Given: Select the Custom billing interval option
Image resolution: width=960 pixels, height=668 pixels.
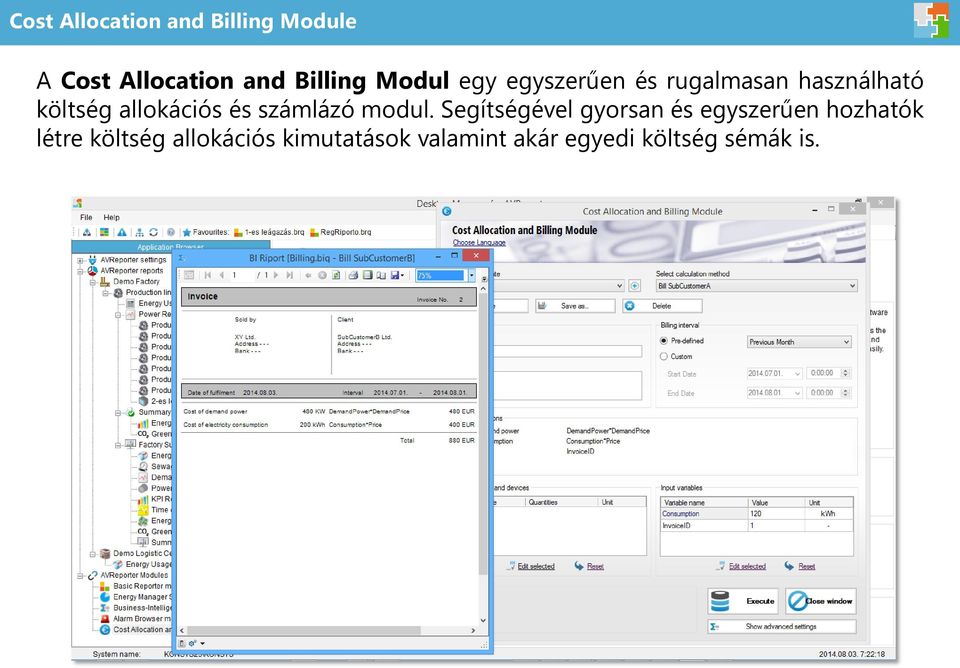Looking at the screenshot, I should [x=664, y=356].
